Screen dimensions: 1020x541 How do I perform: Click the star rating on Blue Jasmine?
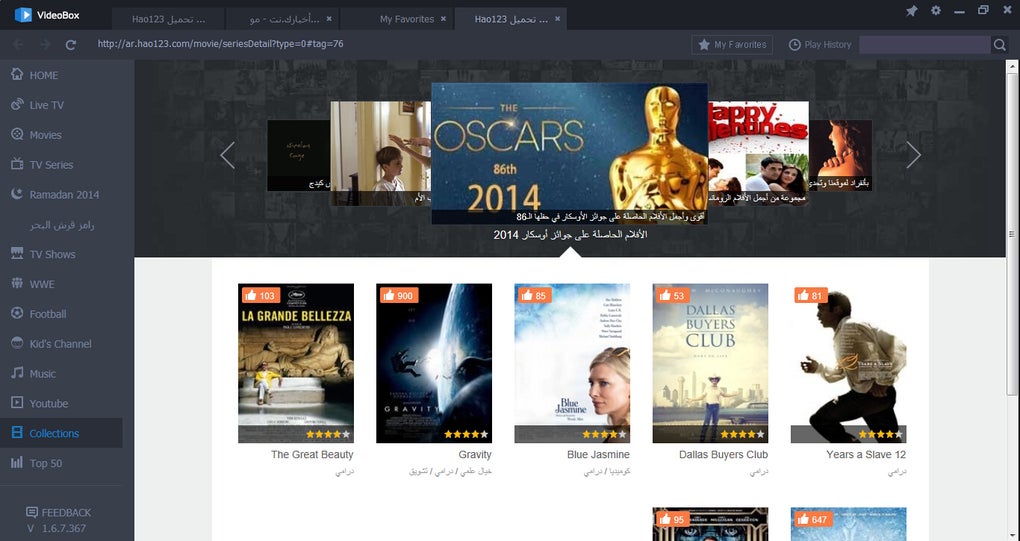click(x=604, y=434)
